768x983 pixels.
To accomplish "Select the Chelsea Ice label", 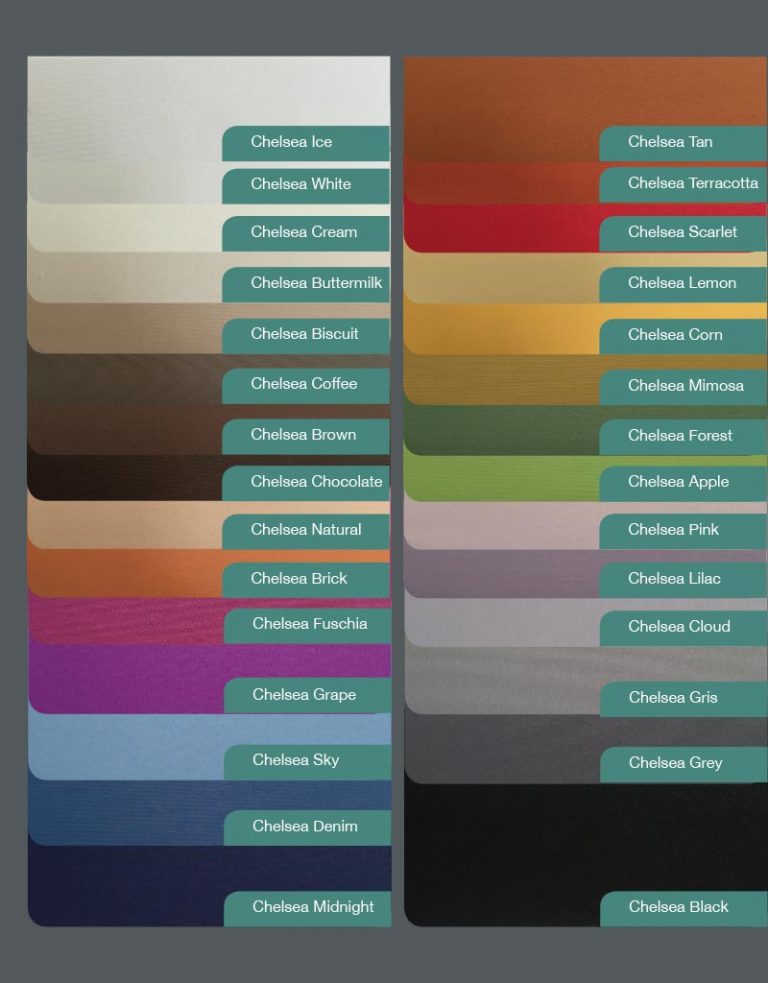I will pyautogui.click(x=306, y=143).
